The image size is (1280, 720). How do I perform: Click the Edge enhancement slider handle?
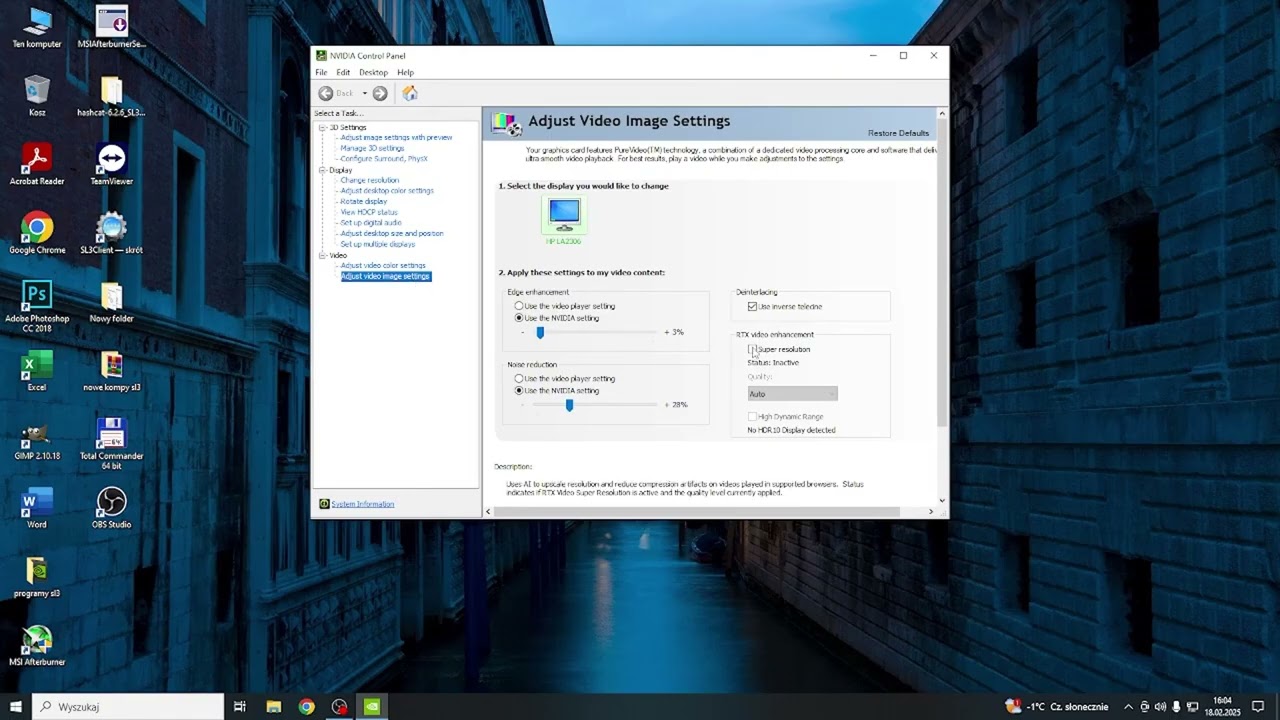(x=540, y=332)
